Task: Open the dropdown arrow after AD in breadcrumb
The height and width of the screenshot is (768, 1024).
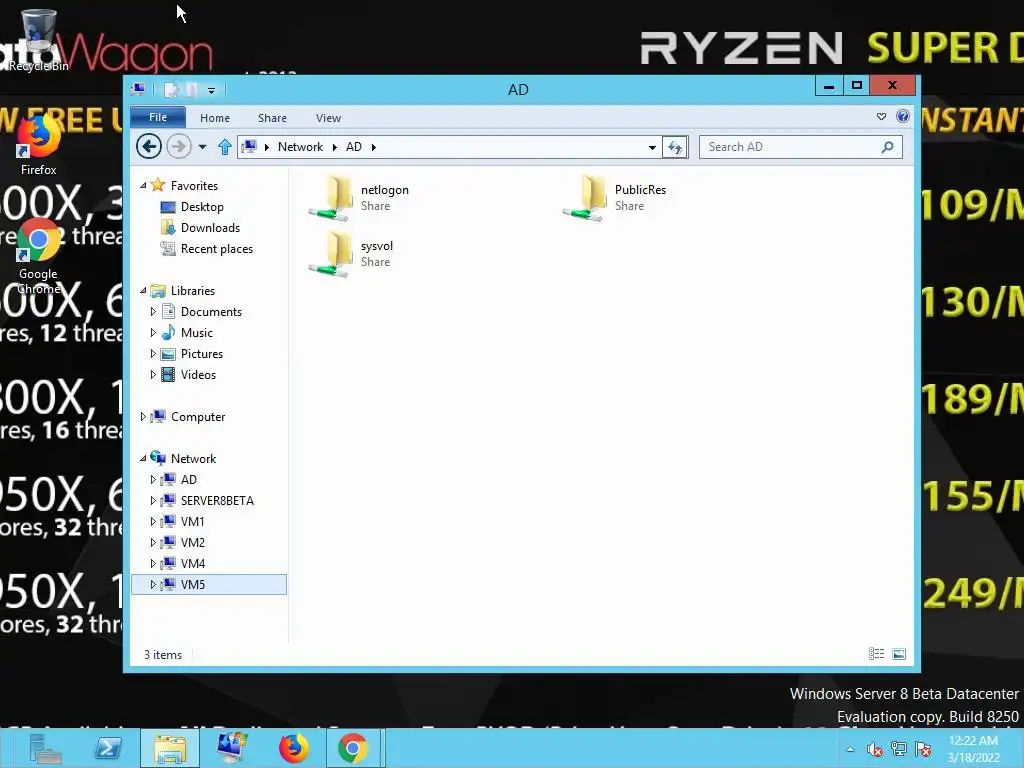Action: [x=374, y=147]
